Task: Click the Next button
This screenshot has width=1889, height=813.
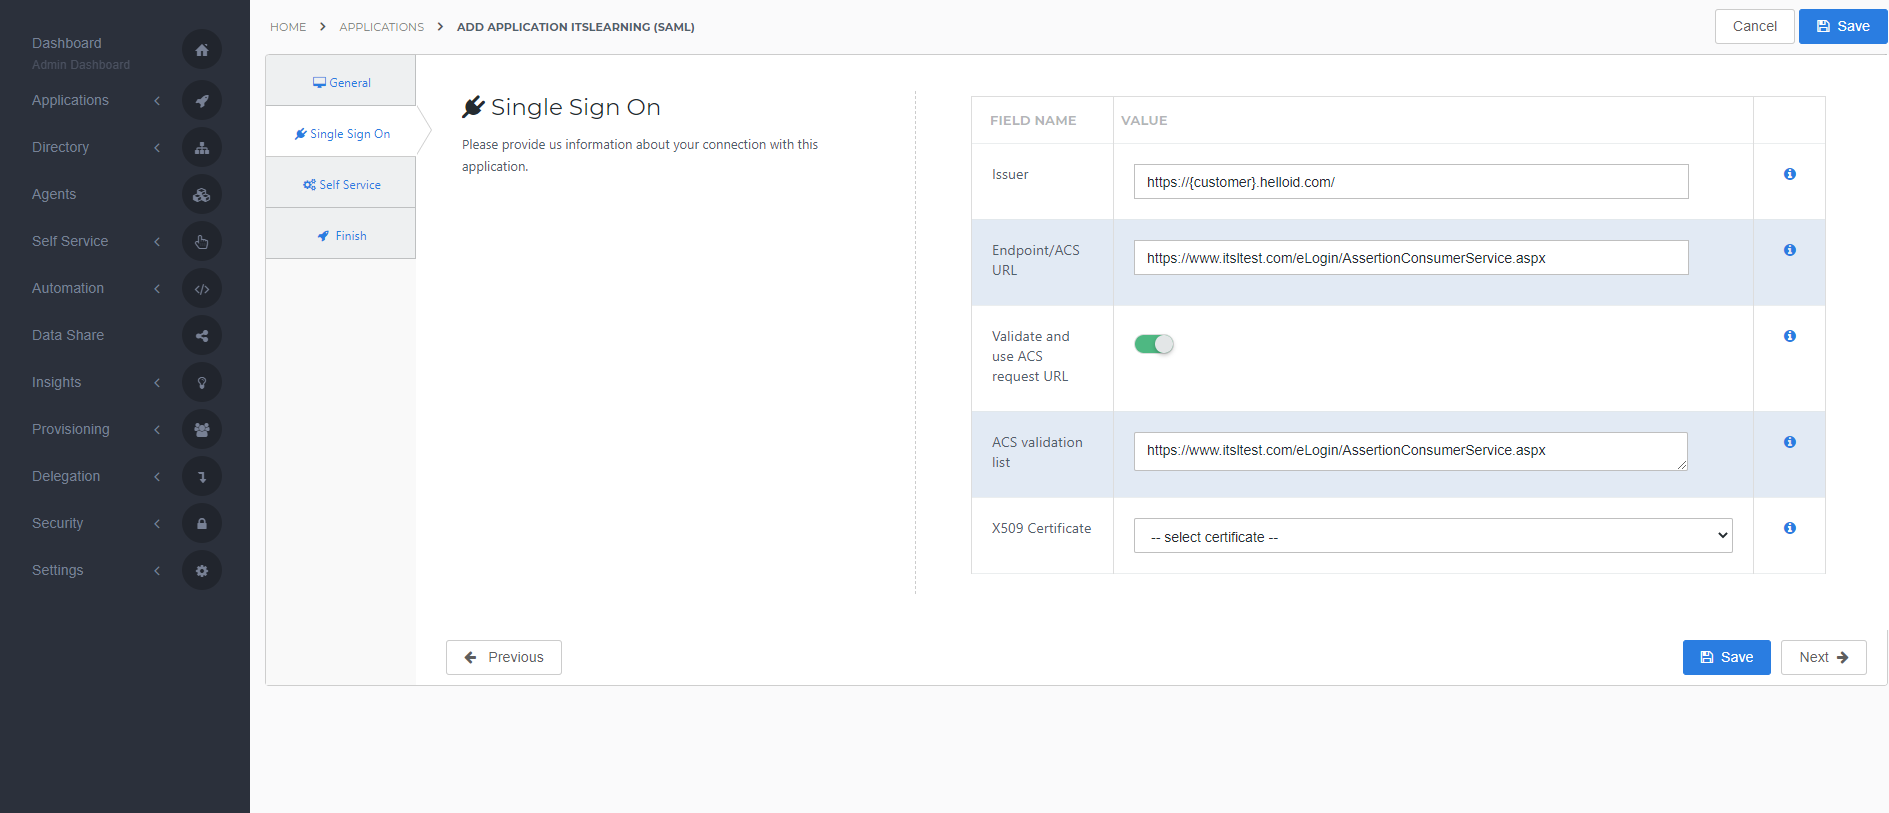Action: (x=1823, y=657)
